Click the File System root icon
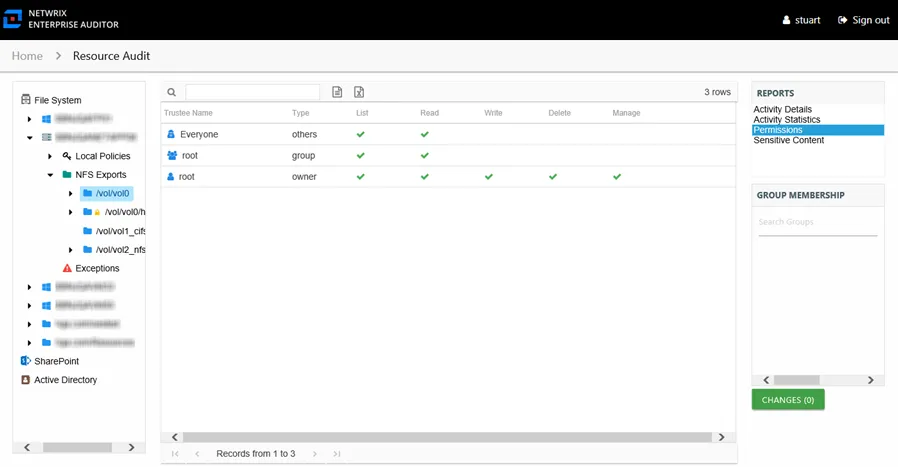Screen dimensions: 898x467 point(26,100)
